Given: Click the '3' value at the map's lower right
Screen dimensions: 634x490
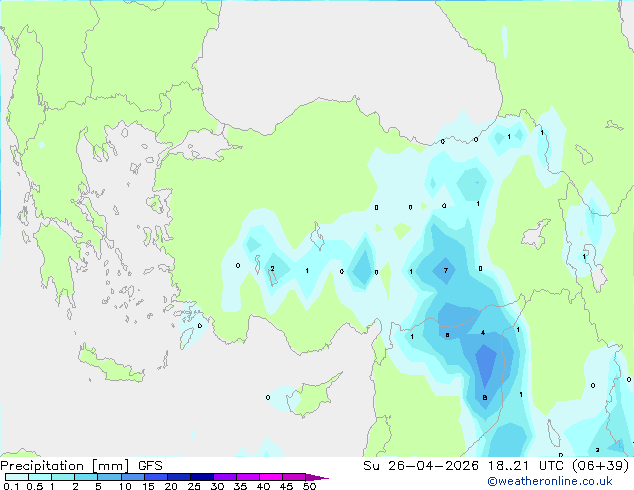Looking at the screenshot, I should 597,450.
